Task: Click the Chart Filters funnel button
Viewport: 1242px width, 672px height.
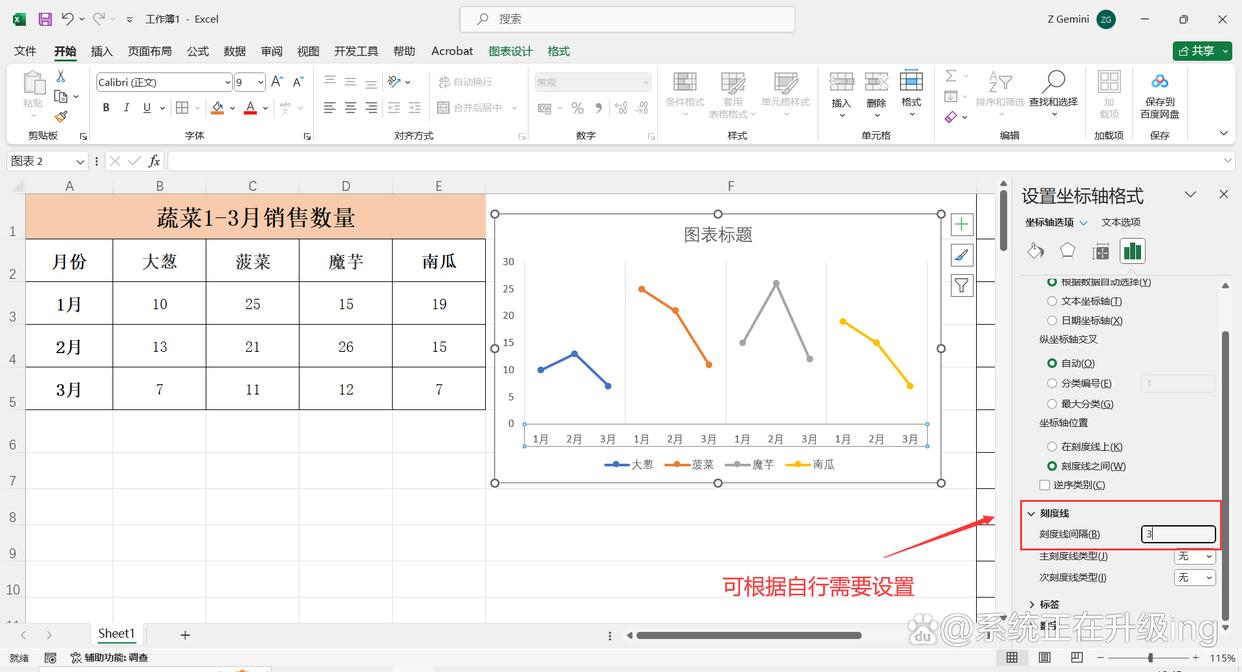Action: 961,286
